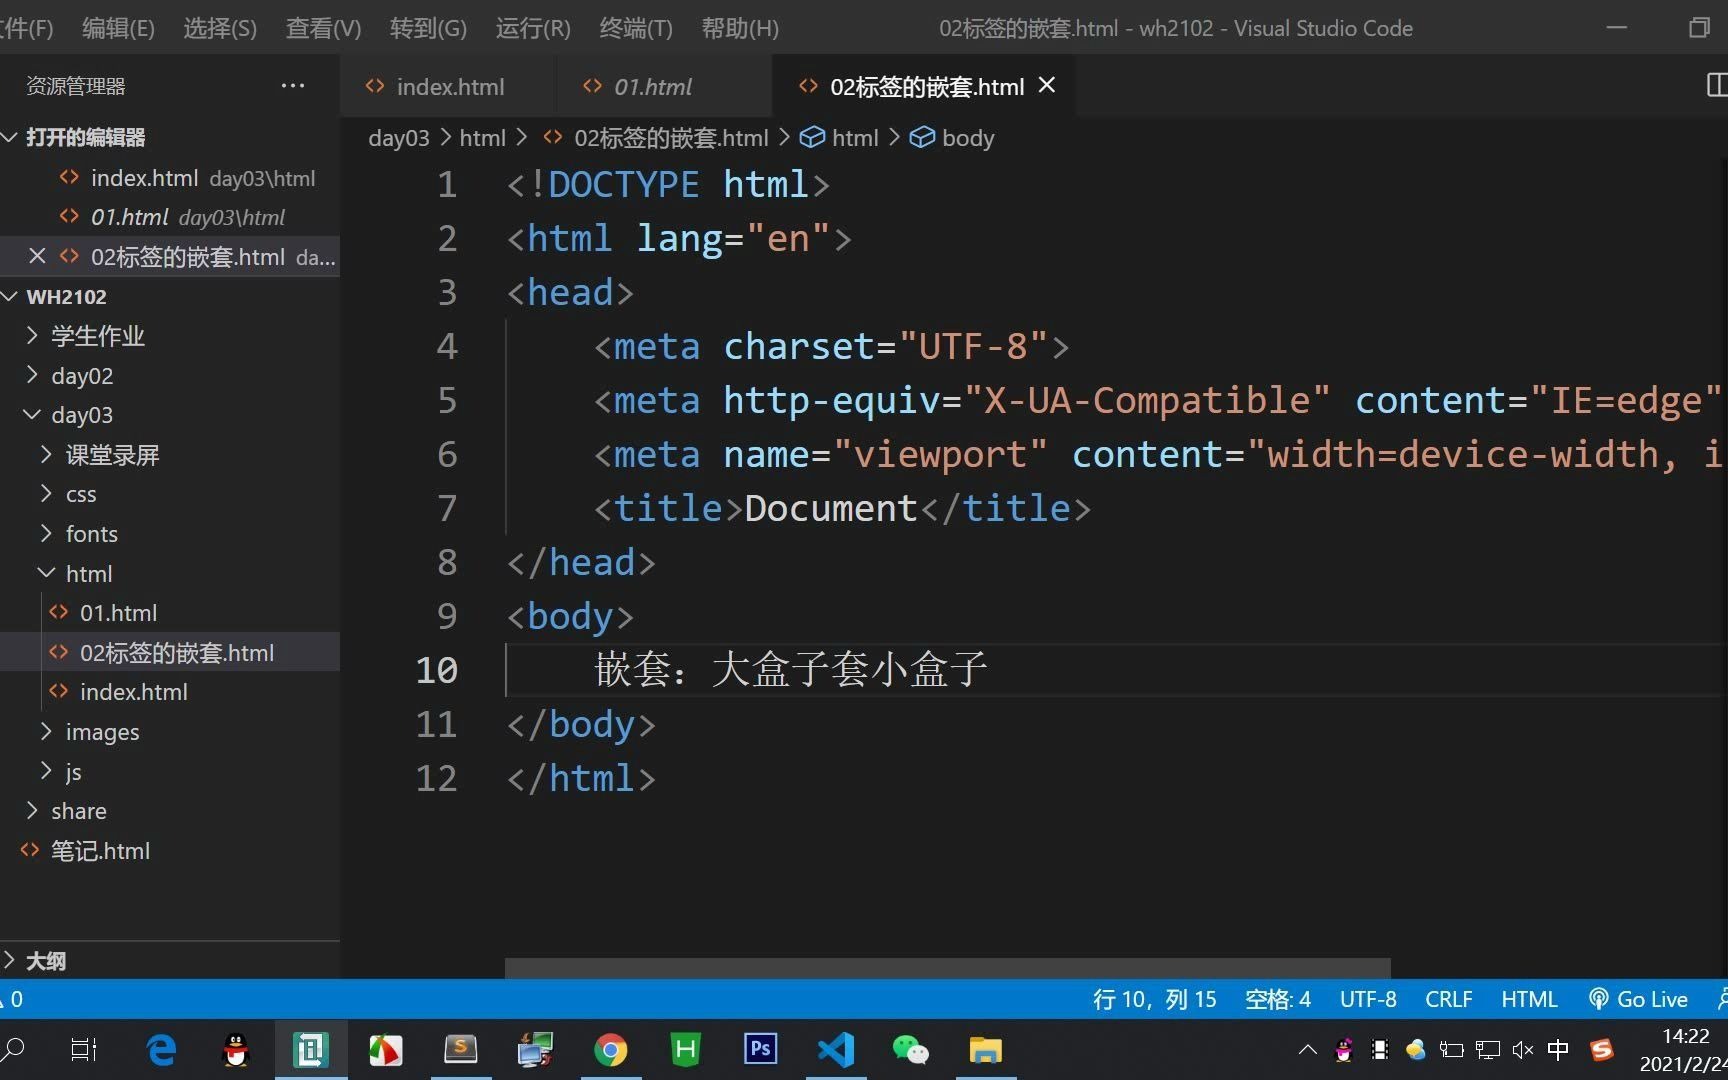
Task: Click line number 12 in gutter
Action: coord(436,778)
